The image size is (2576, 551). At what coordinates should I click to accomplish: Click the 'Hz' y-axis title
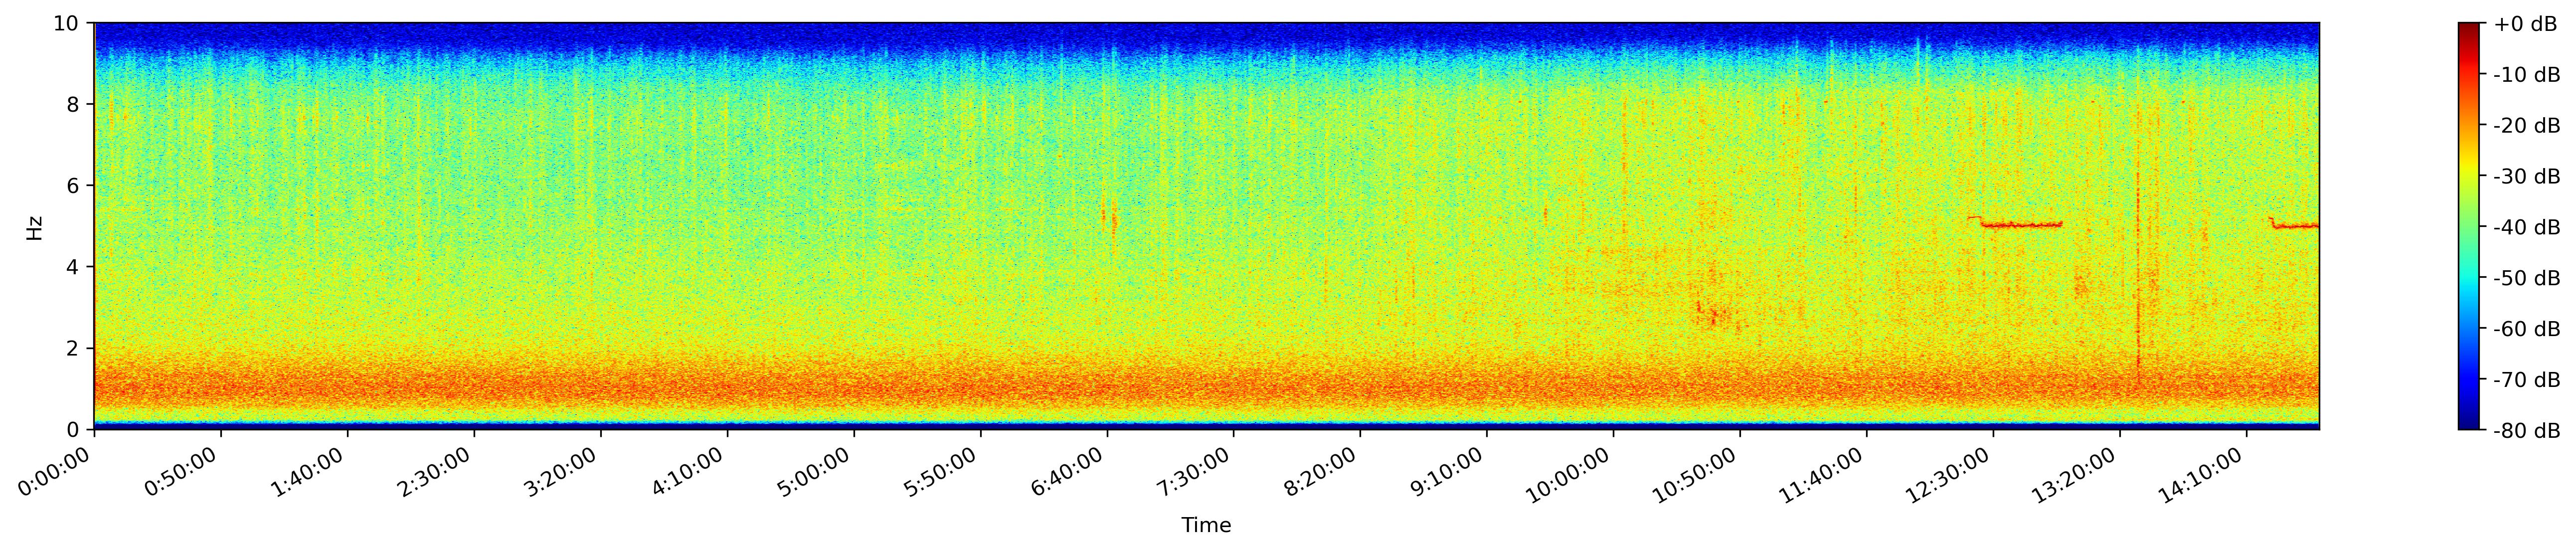click(x=35, y=227)
